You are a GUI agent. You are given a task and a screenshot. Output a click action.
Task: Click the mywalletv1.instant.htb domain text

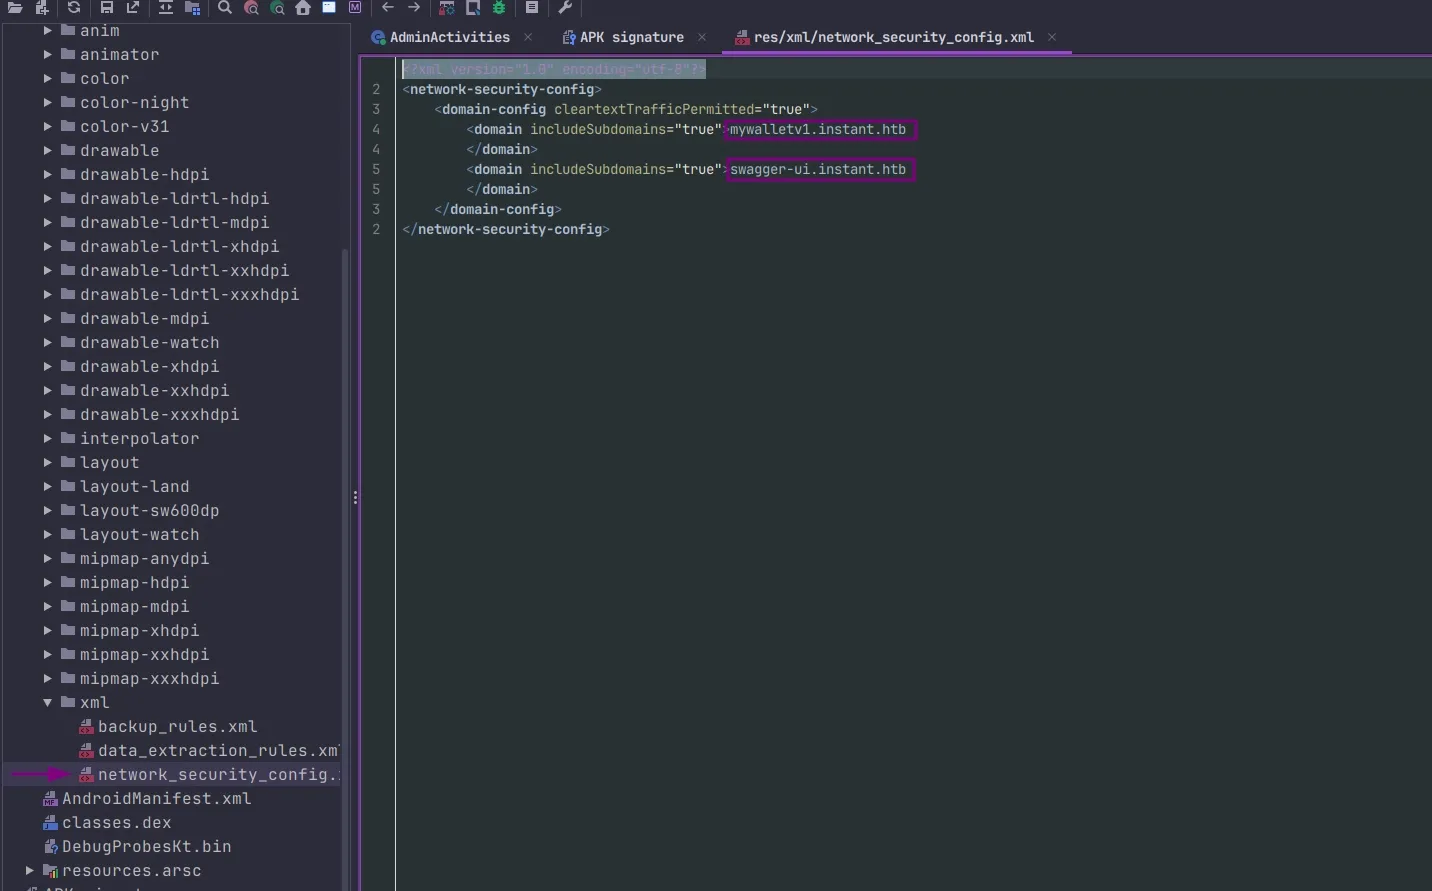[x=818, y=129]
